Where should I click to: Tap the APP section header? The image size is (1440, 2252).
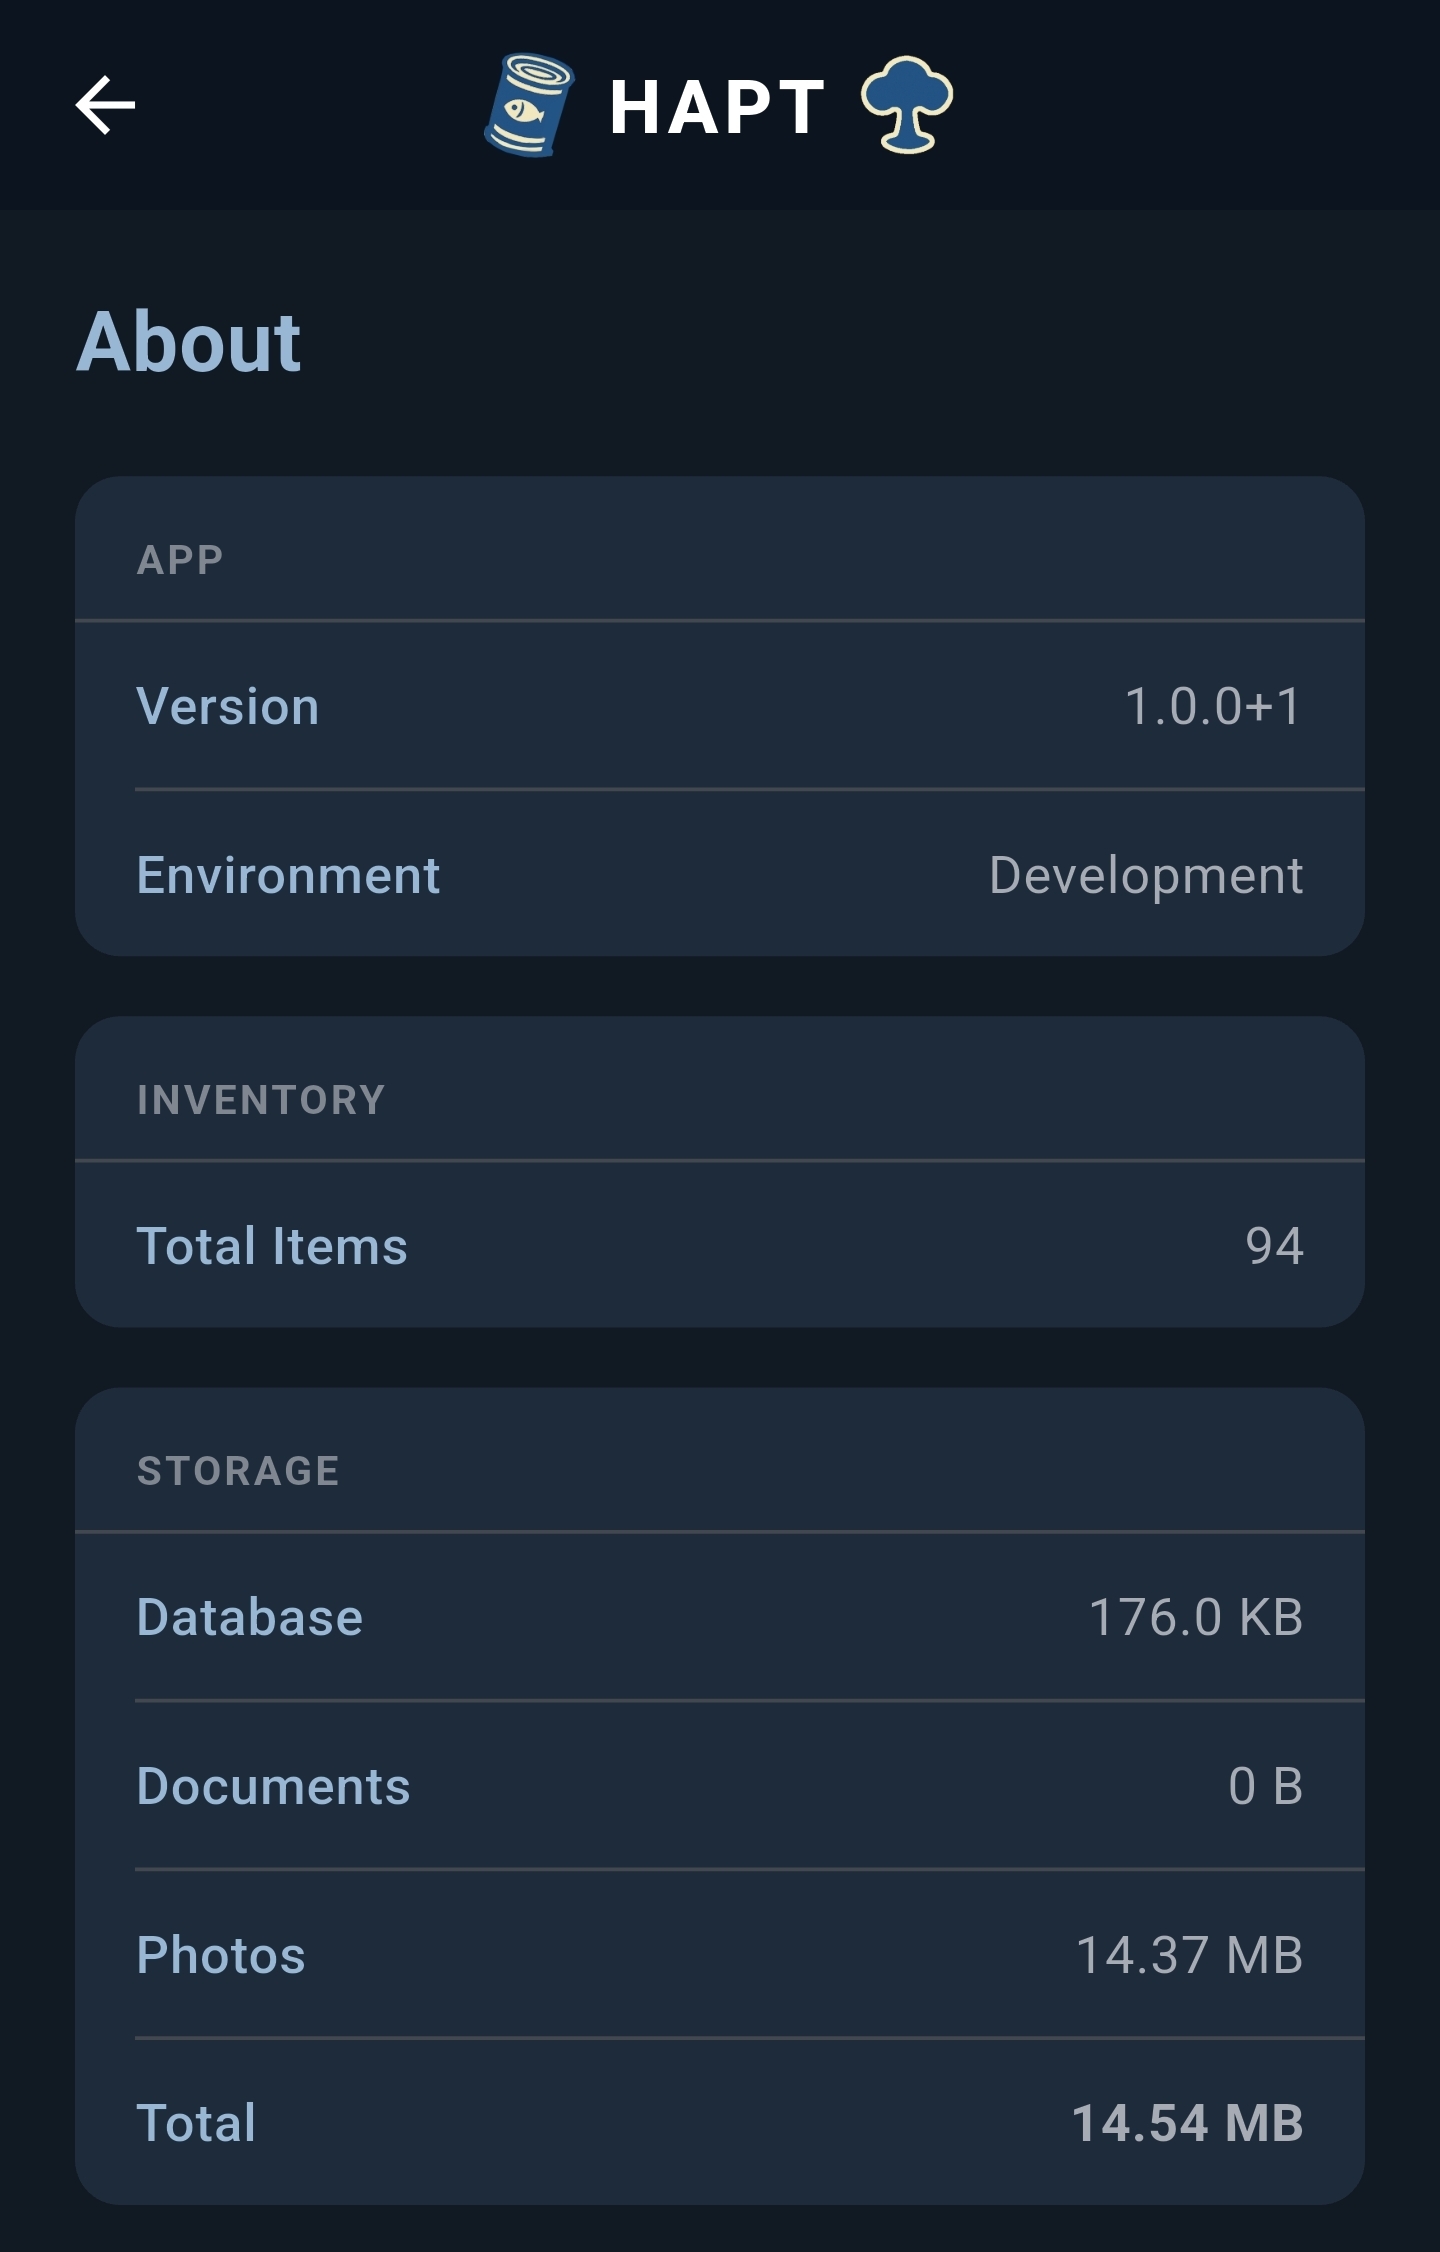coord(180,560)
